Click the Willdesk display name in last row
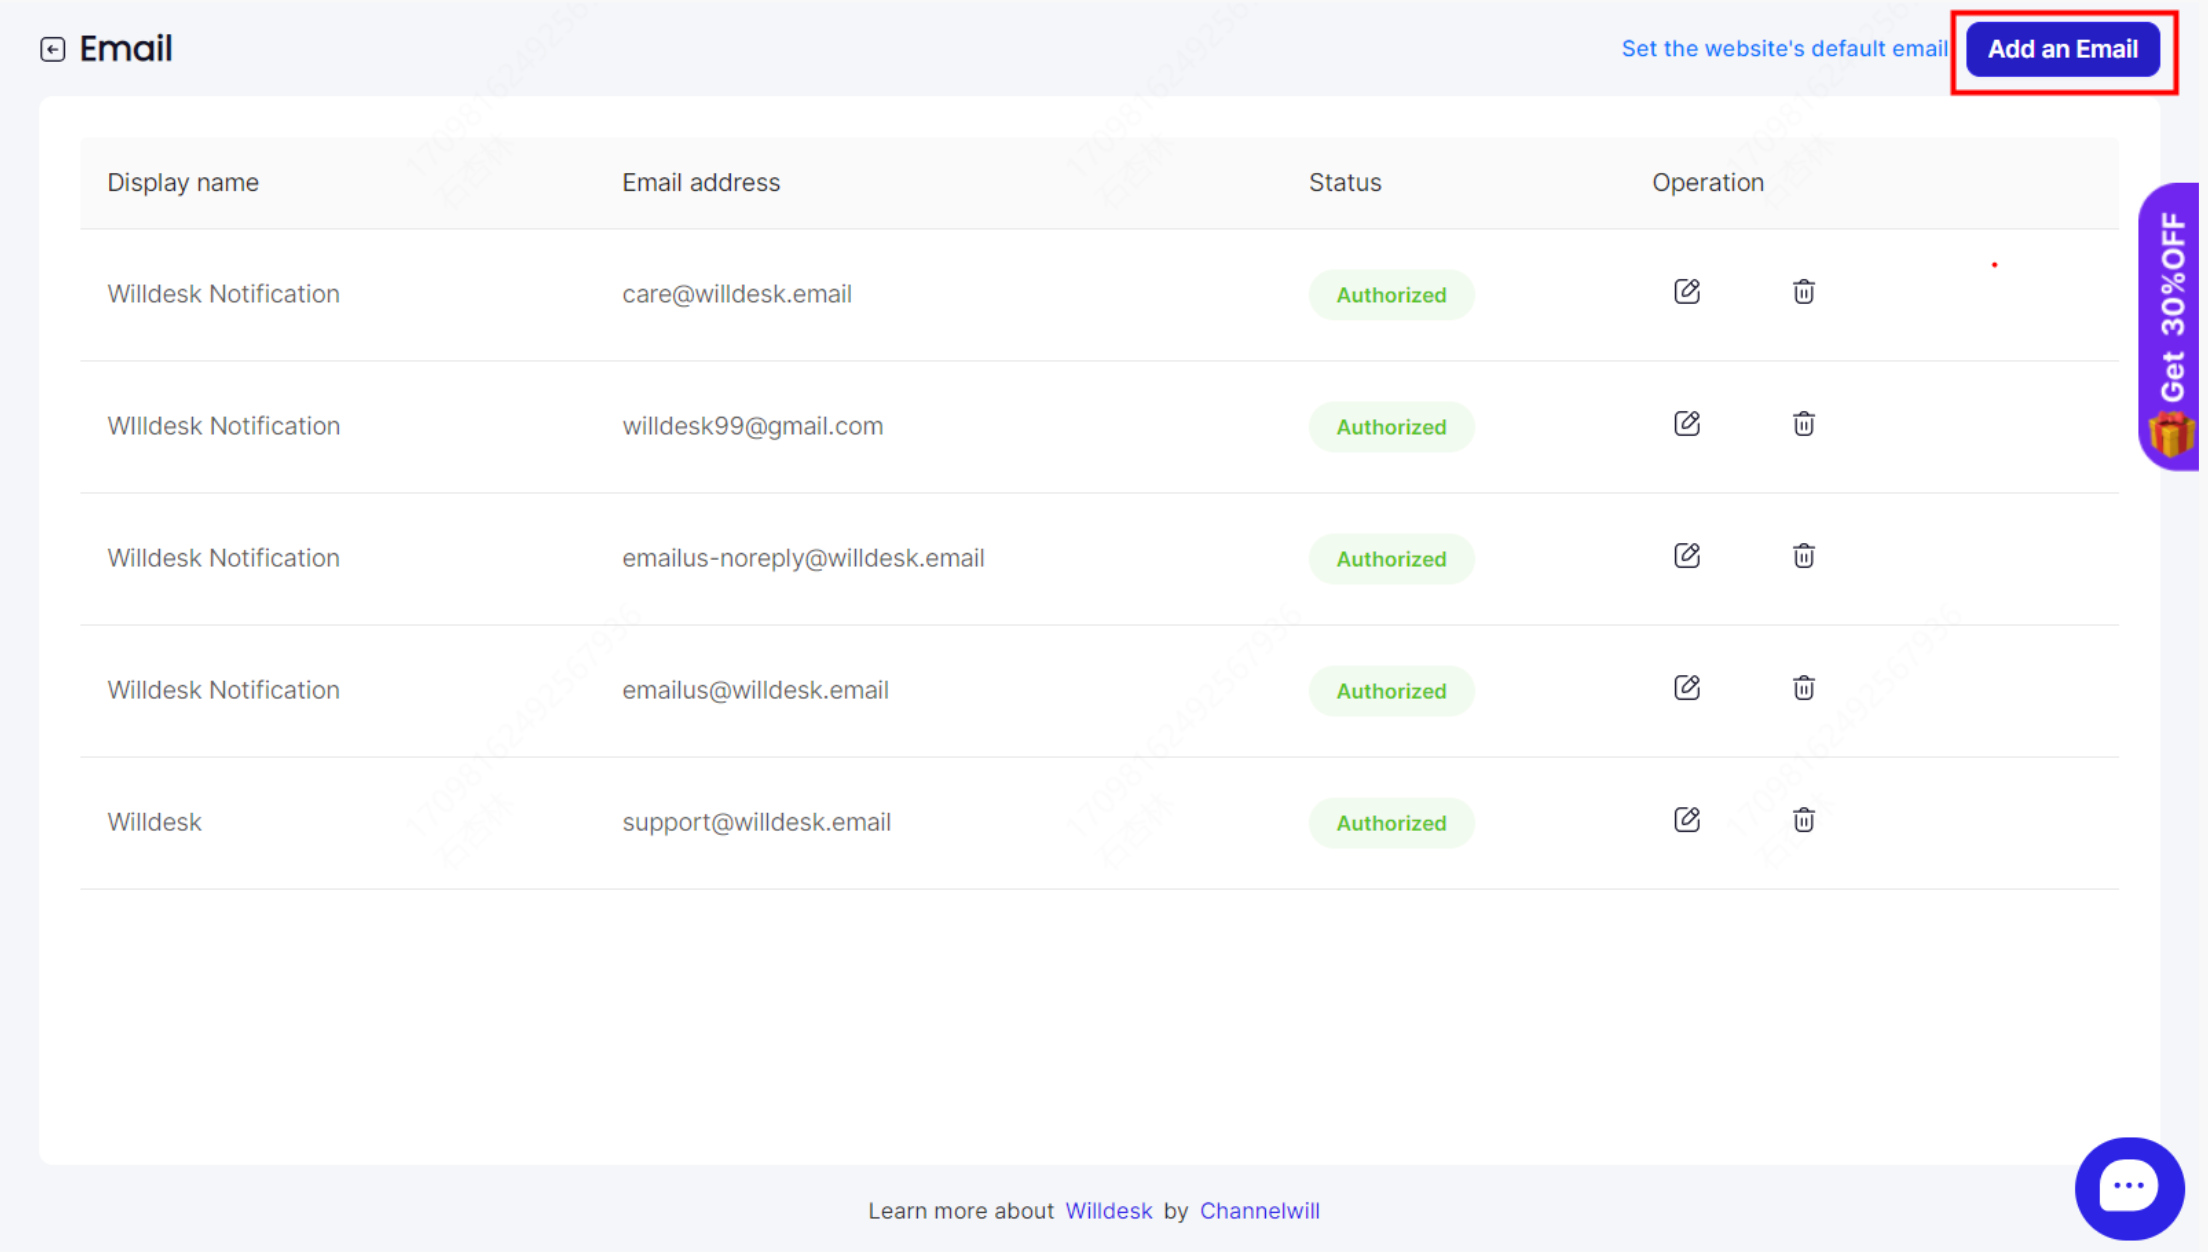This screenshot has width=2208, height=1252. pyautogui.click(x=154, y=822)
